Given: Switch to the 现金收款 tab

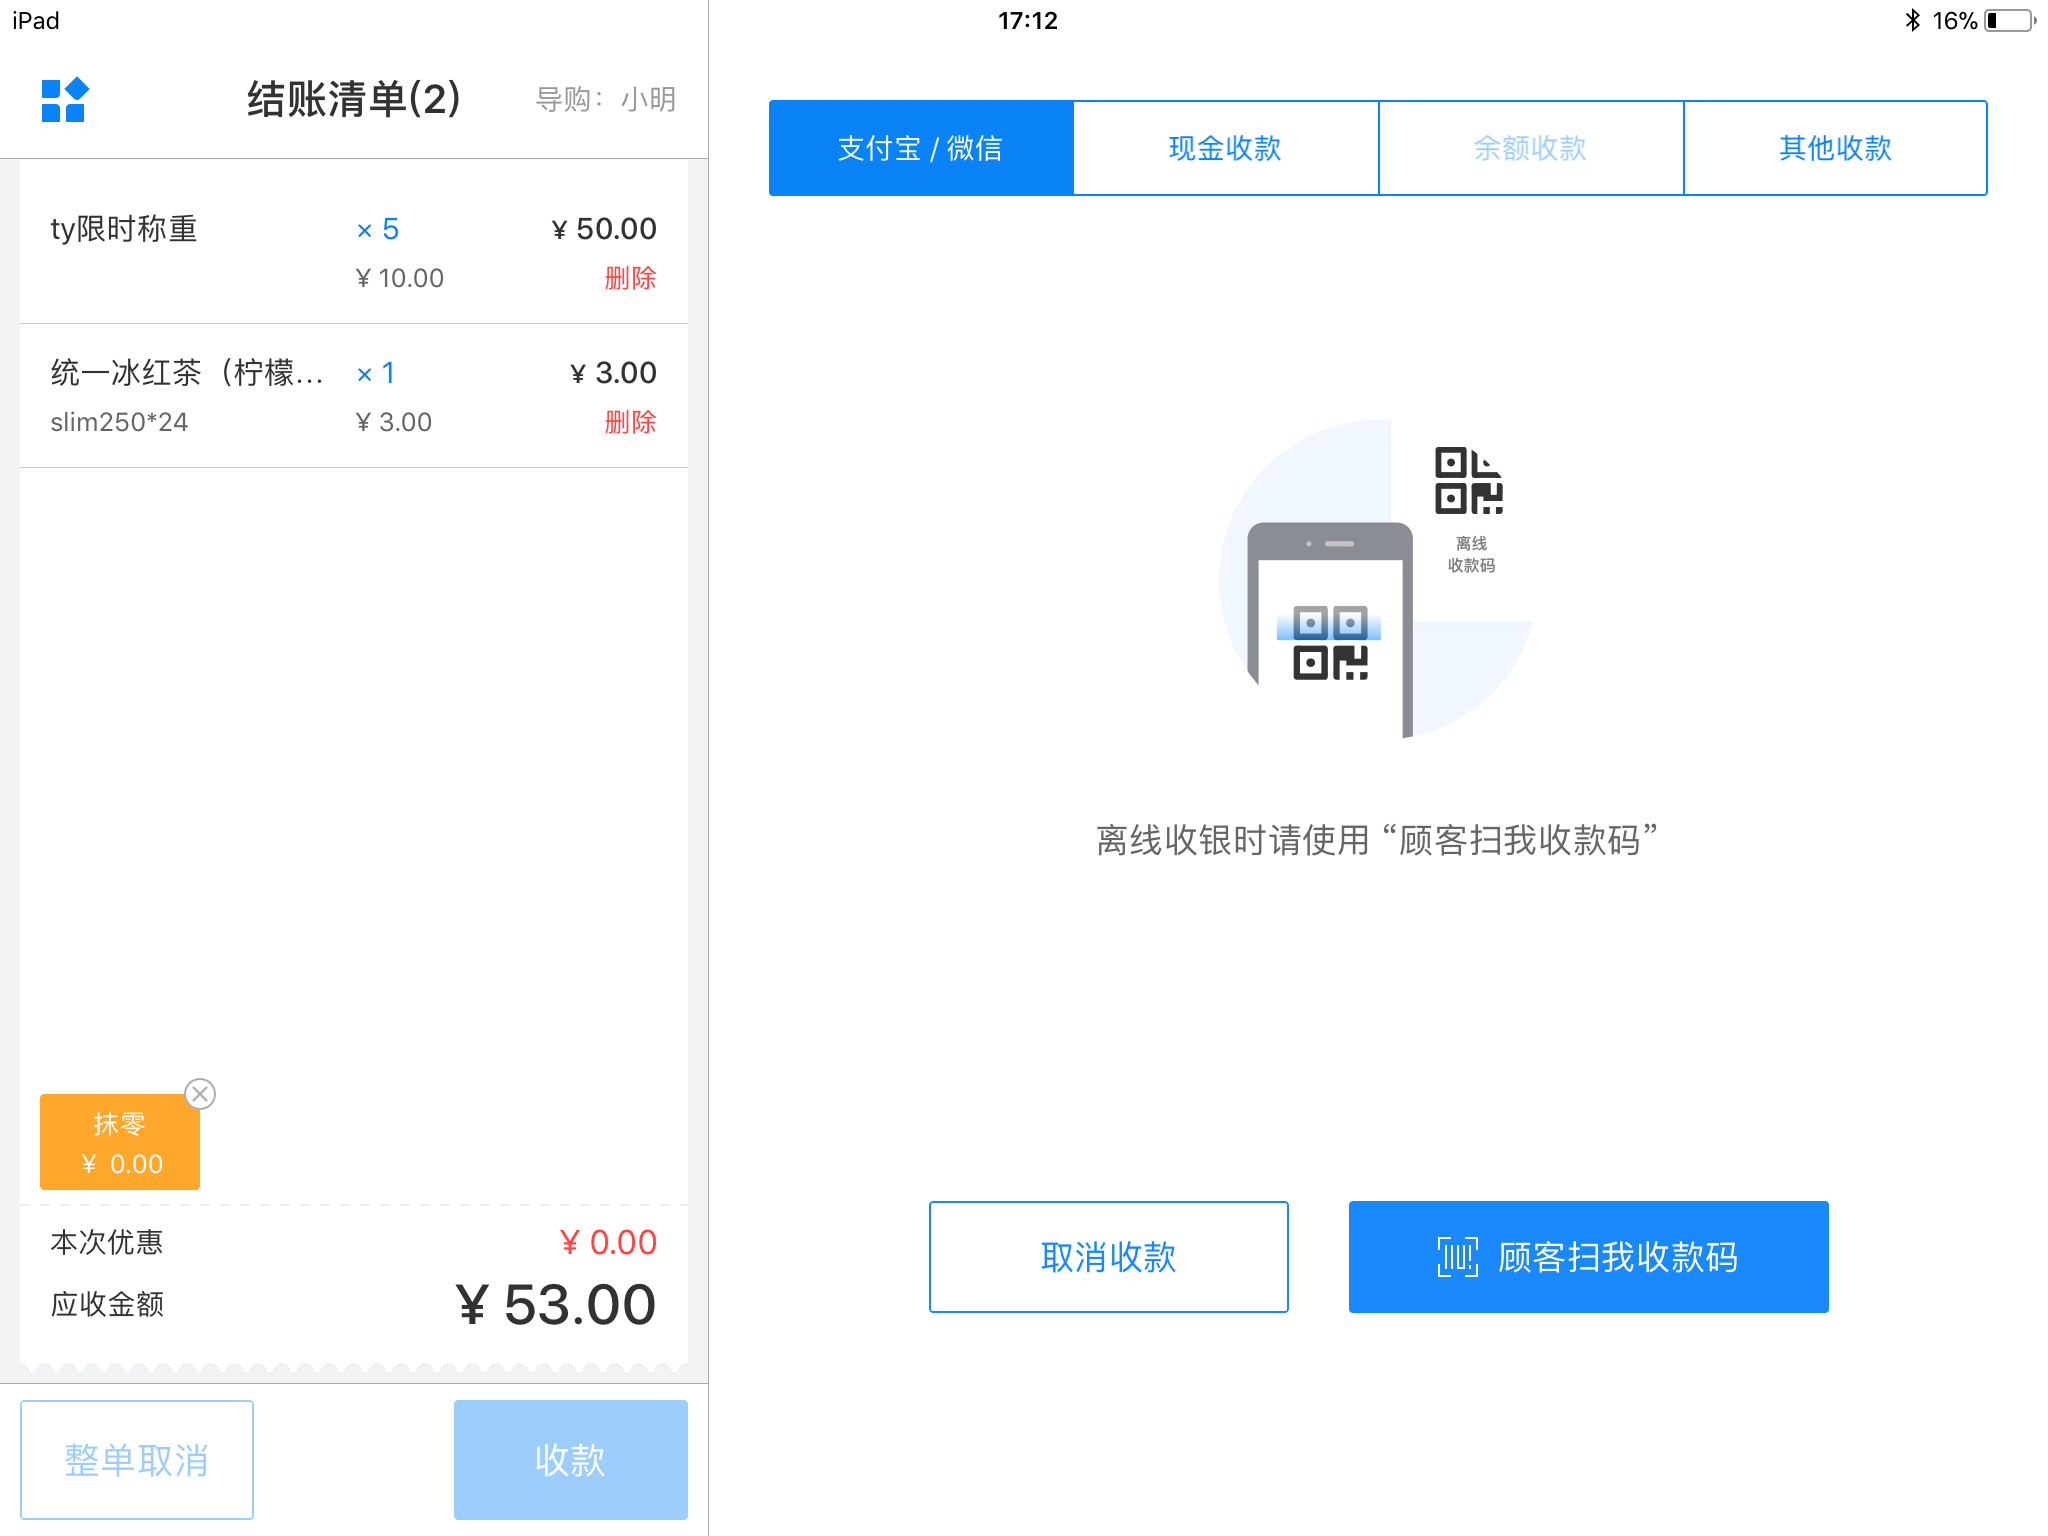Looking at the screenshot, I should coord(1226,148).
